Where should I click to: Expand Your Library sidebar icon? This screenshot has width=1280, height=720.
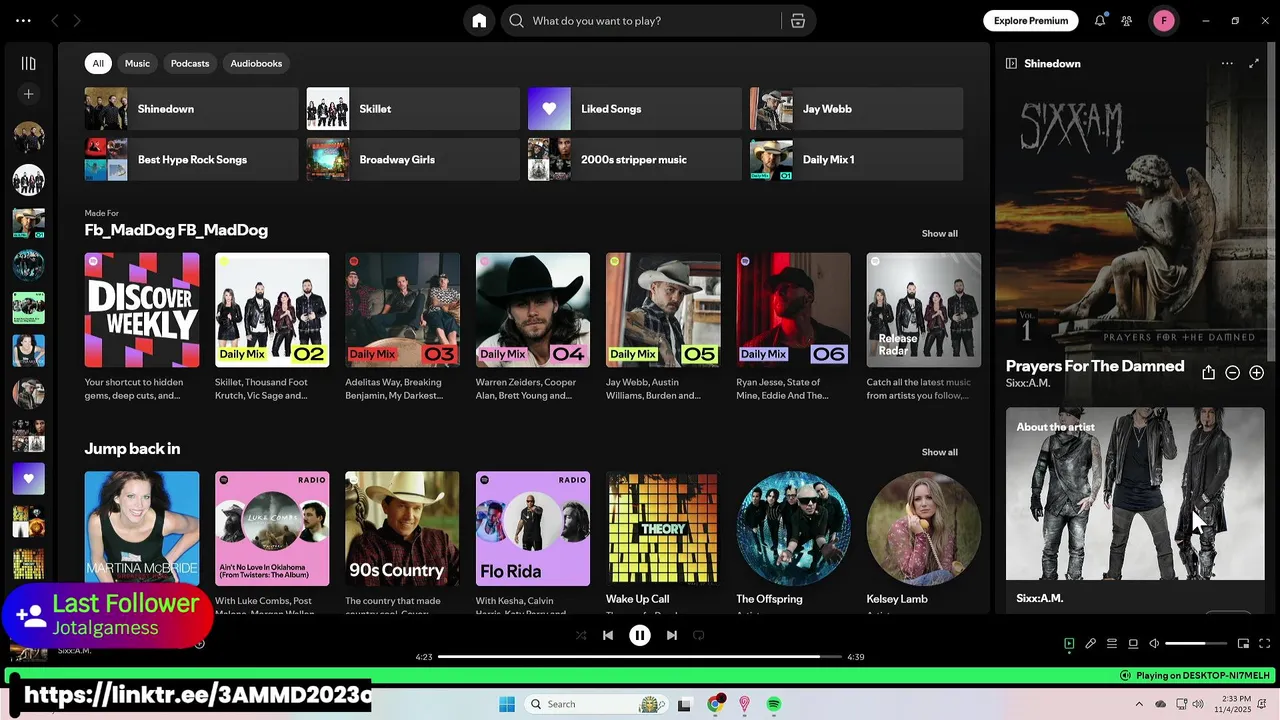click(x=28, y=63)
